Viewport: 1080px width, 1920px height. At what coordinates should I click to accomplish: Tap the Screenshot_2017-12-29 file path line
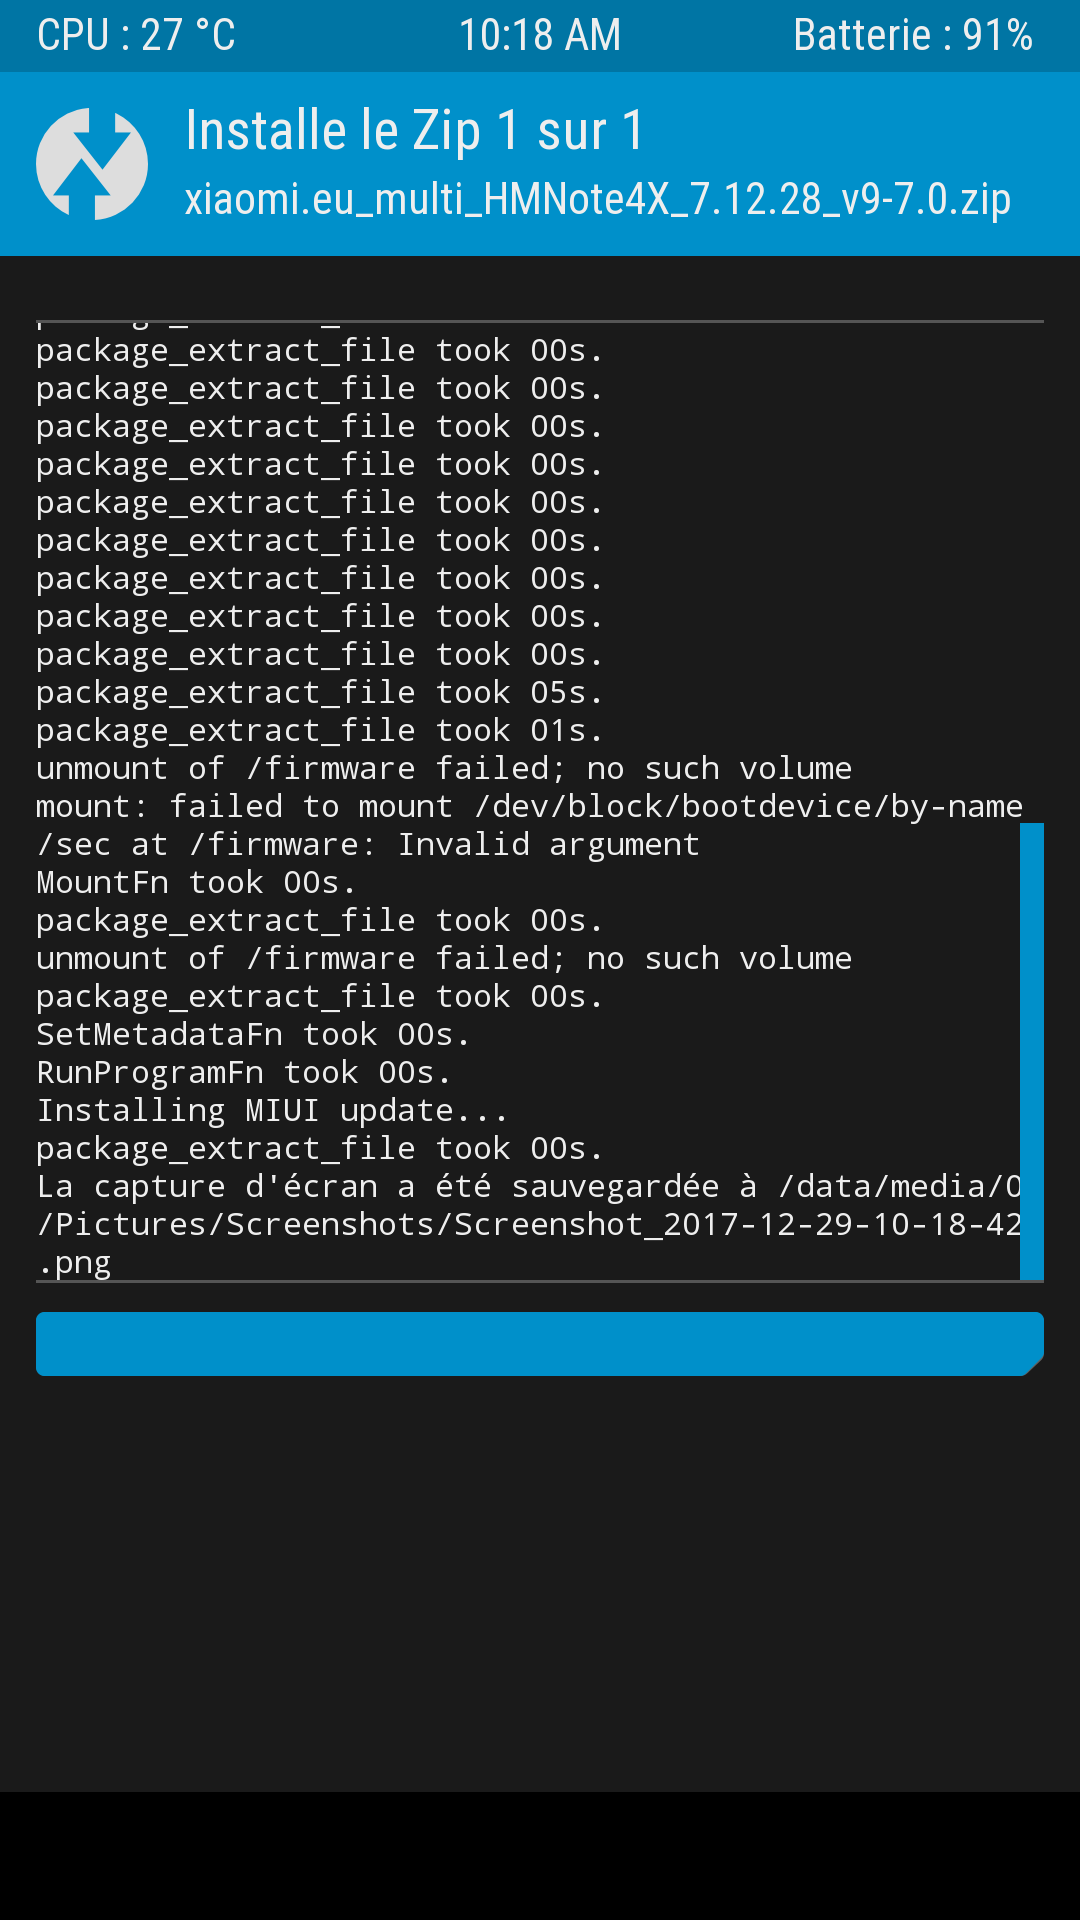pos(530,1225)
